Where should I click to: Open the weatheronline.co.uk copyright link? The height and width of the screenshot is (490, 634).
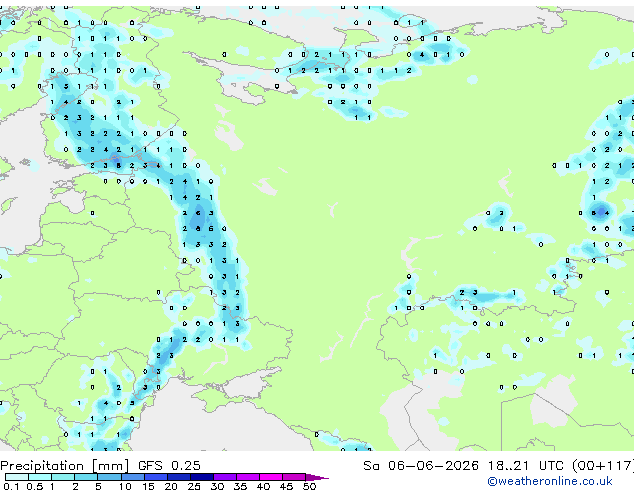550,481
